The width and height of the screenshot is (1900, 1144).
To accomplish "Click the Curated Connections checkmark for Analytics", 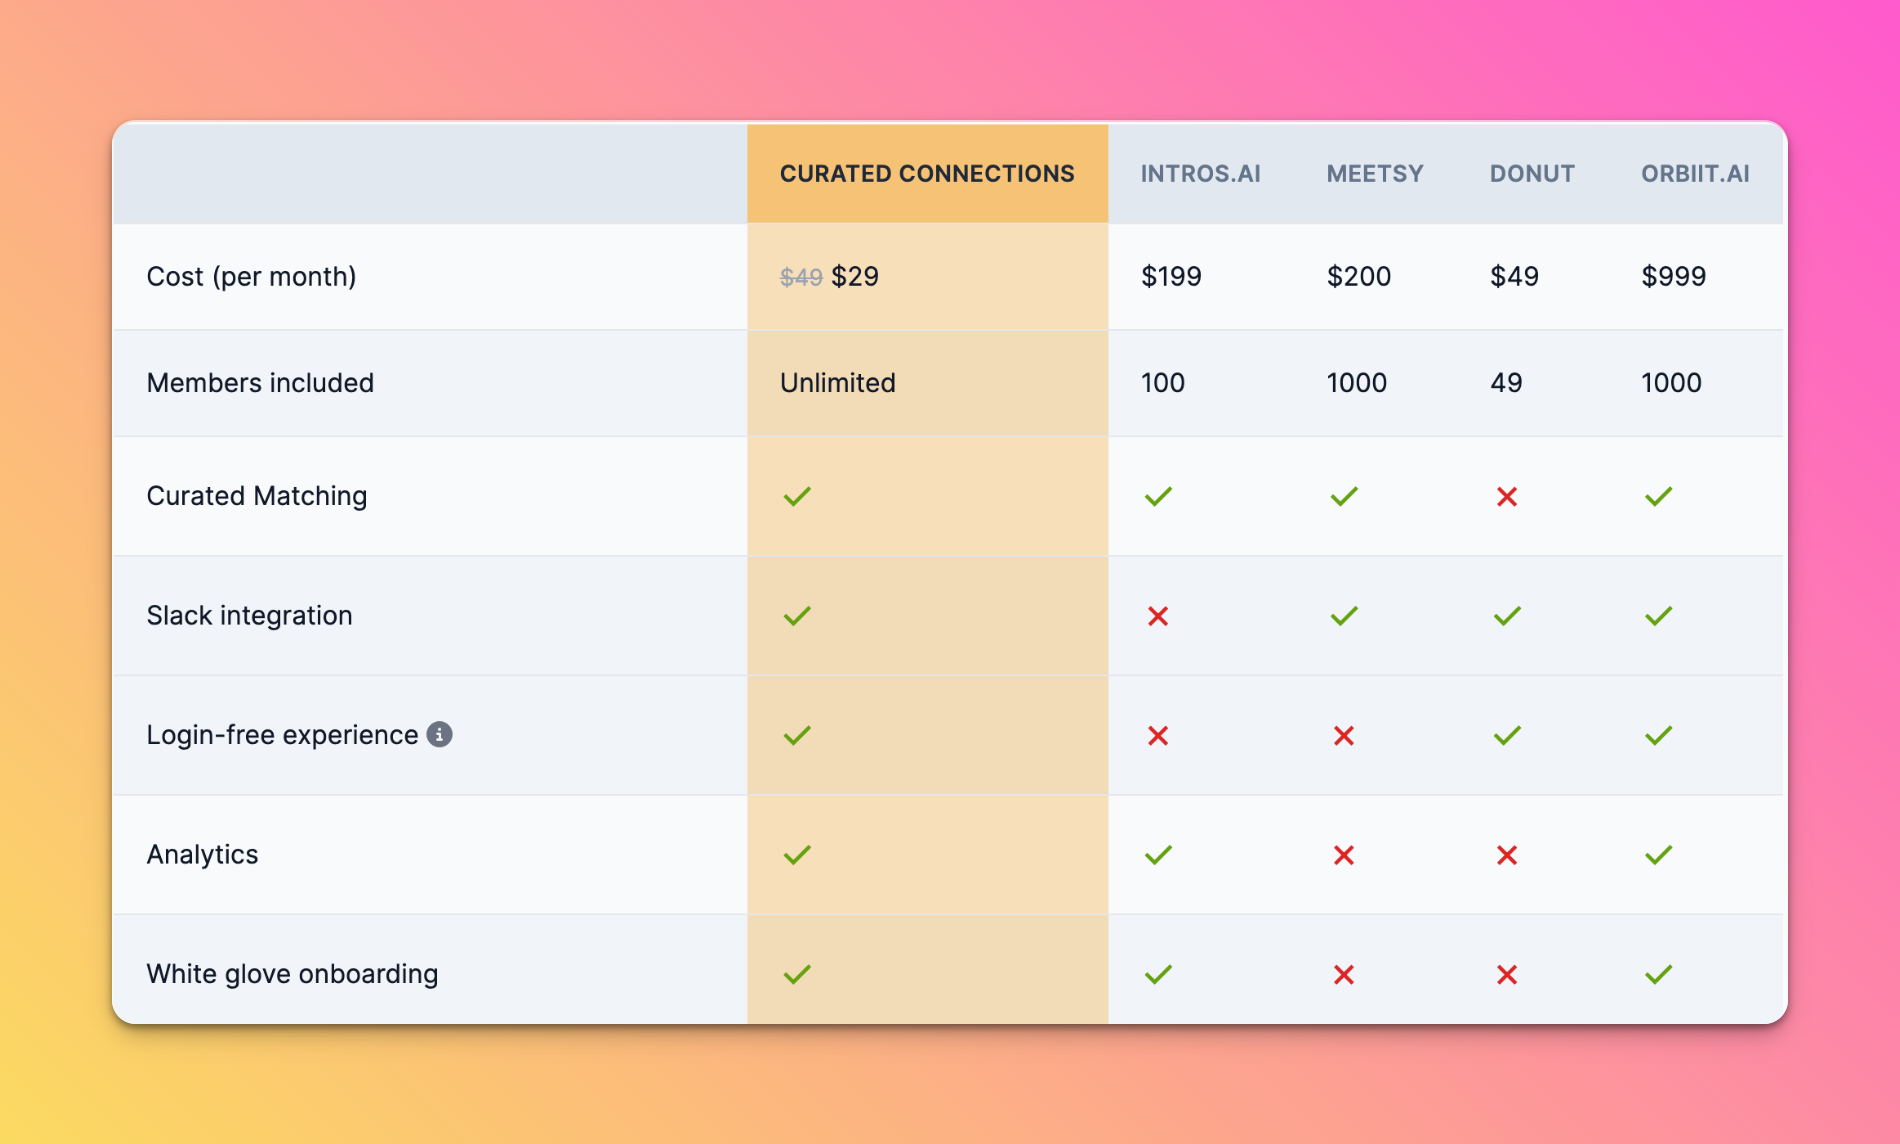I will pos(797,855).
